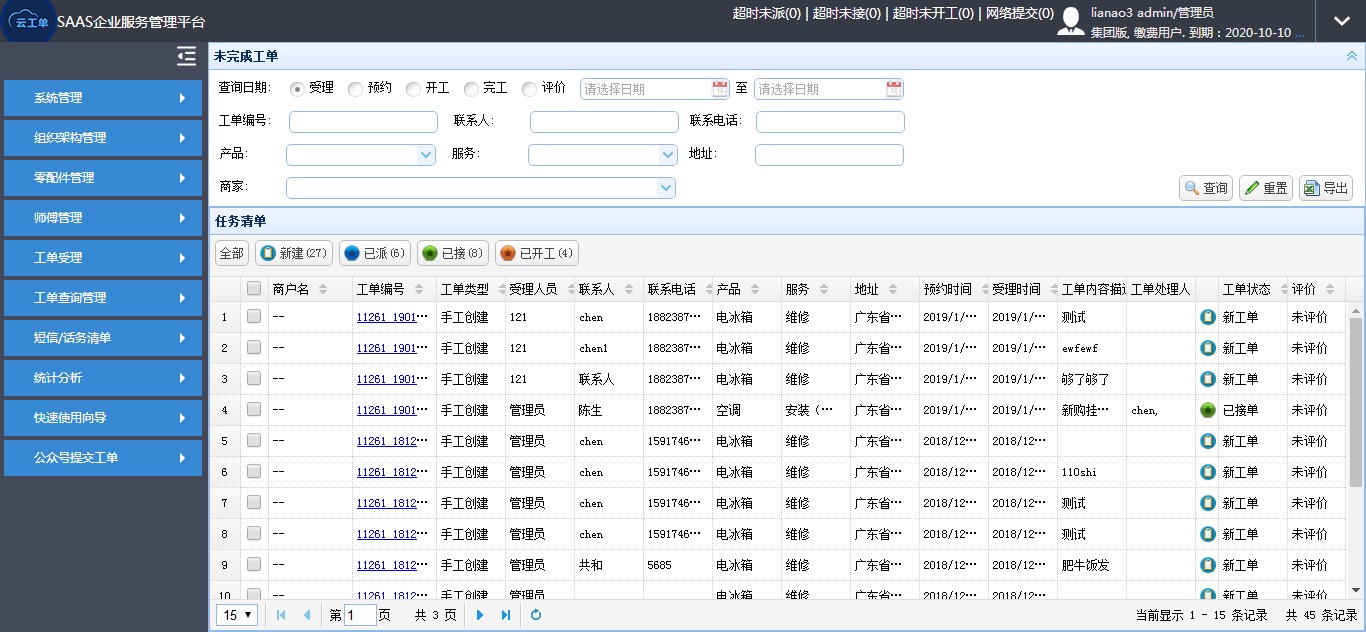
Task: Expand the 商家 combo box
Action: (x=666, y=188)
